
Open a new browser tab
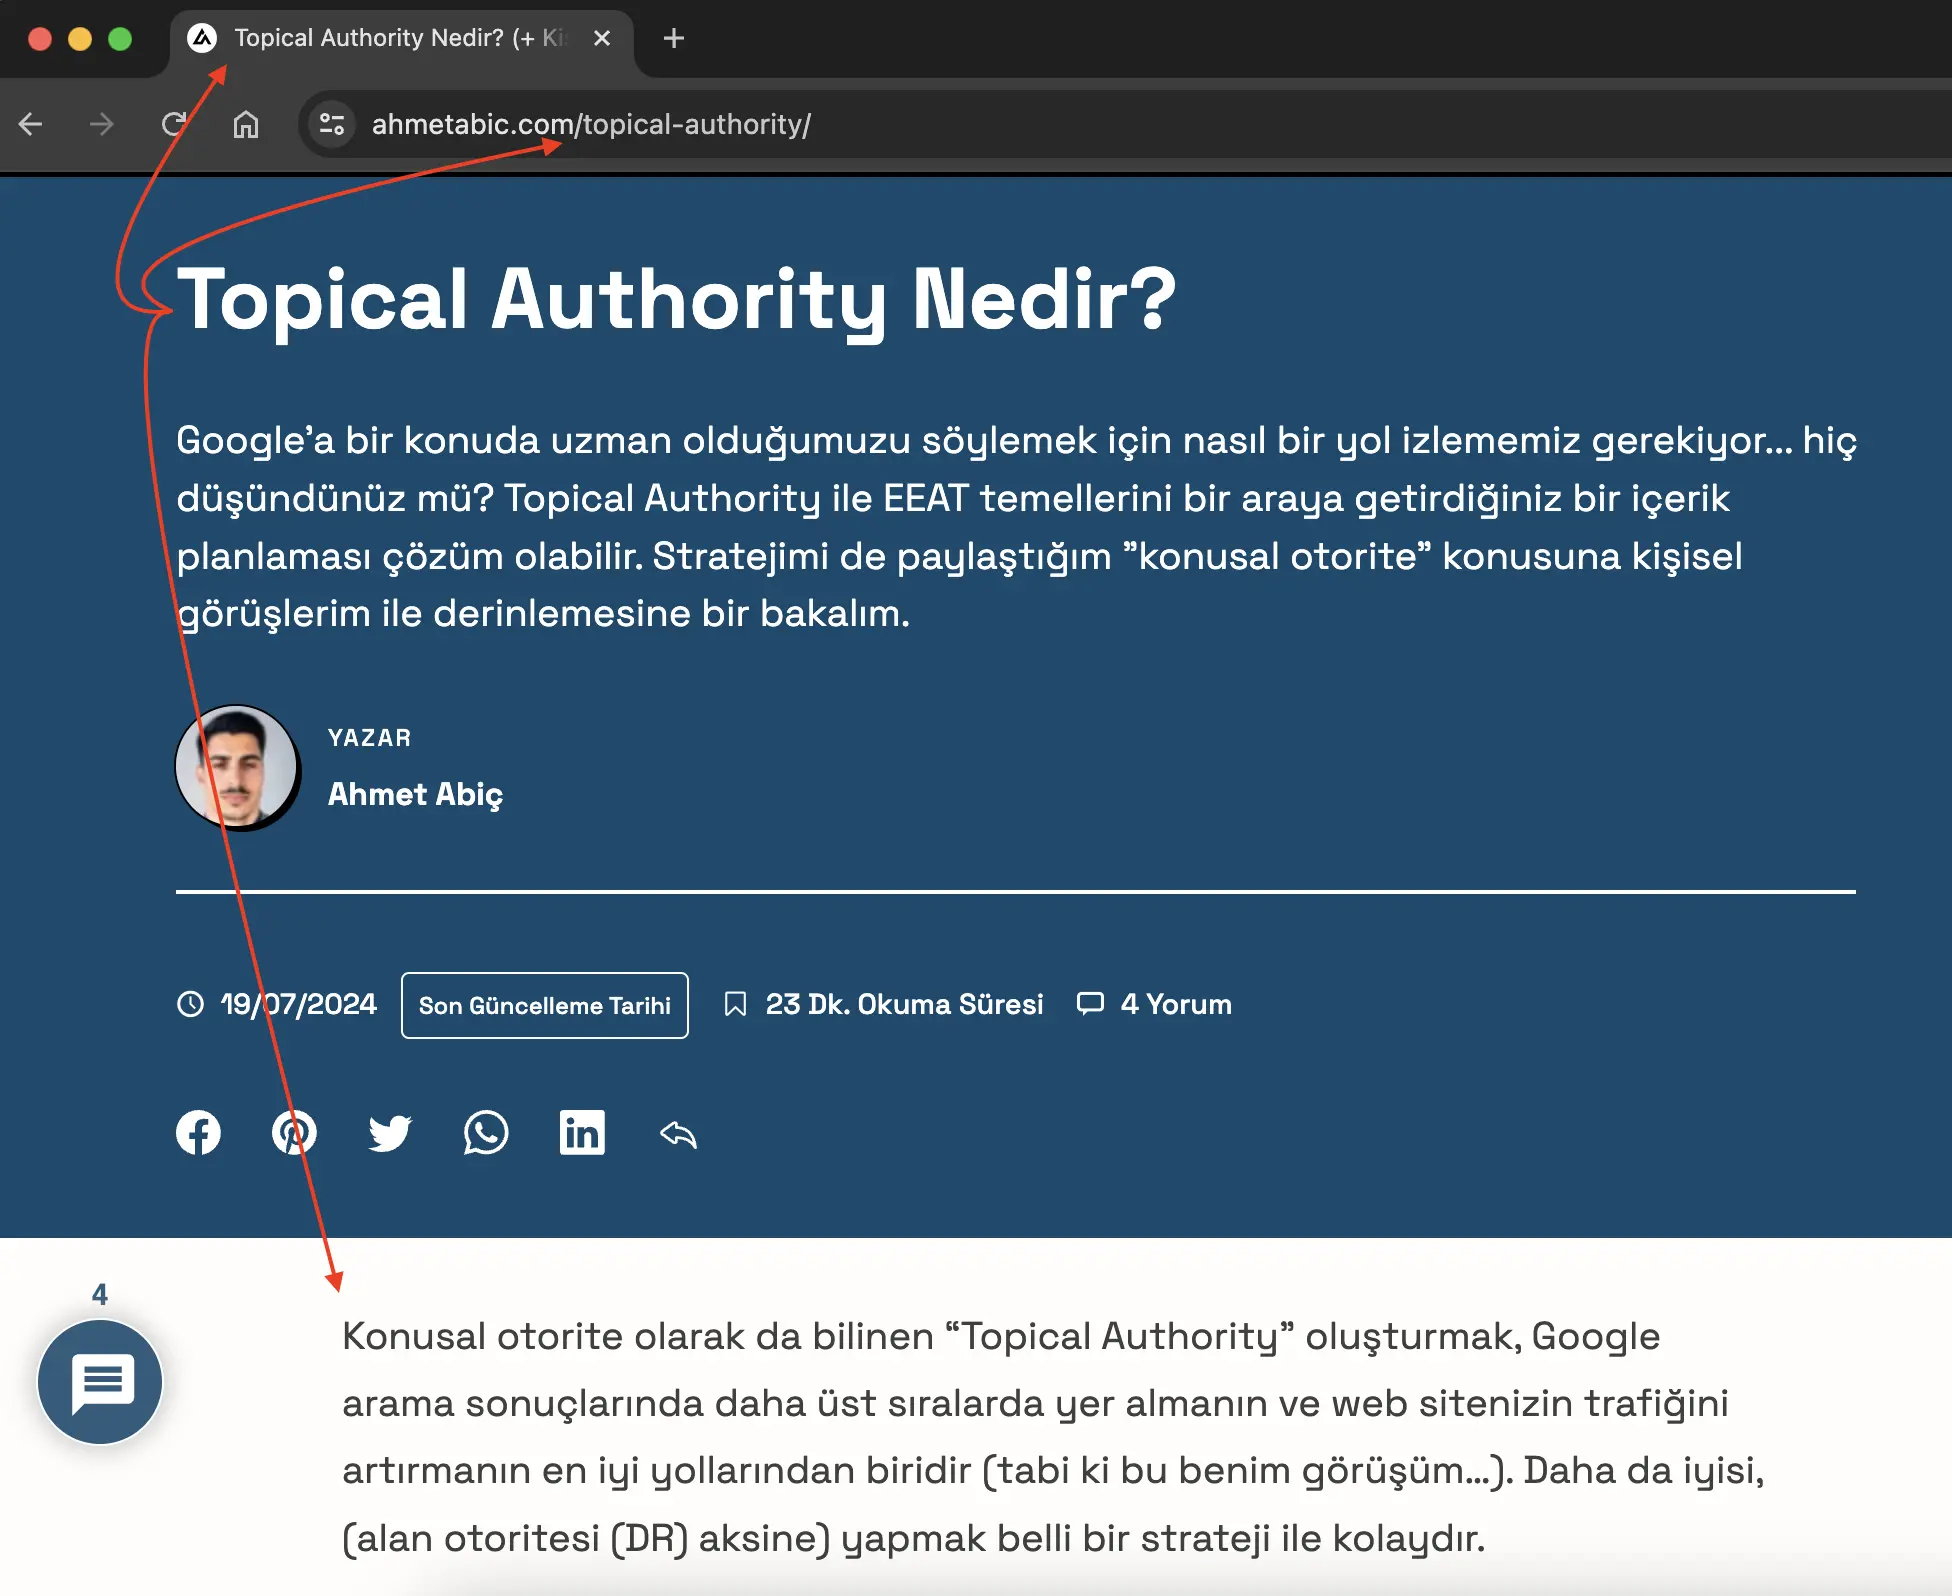tap(674, 38)
